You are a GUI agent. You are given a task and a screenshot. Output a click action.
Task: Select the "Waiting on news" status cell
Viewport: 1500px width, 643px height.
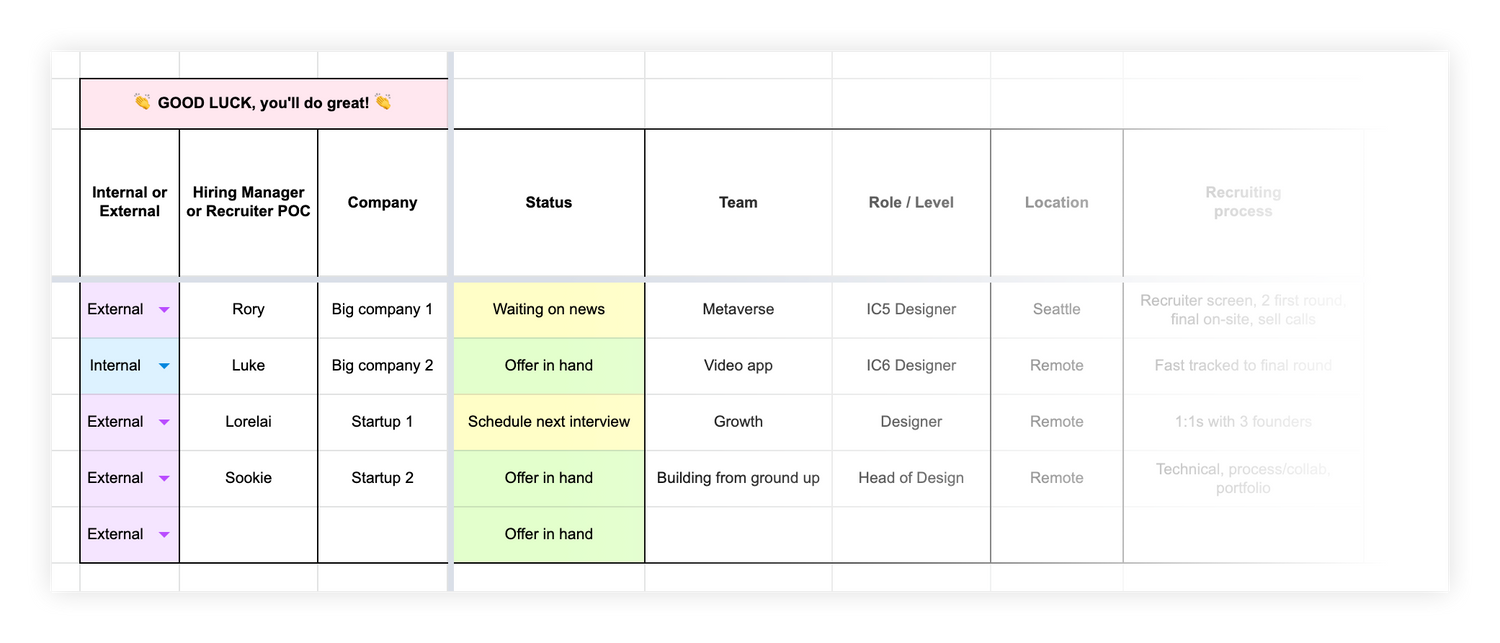pos(548,310)
